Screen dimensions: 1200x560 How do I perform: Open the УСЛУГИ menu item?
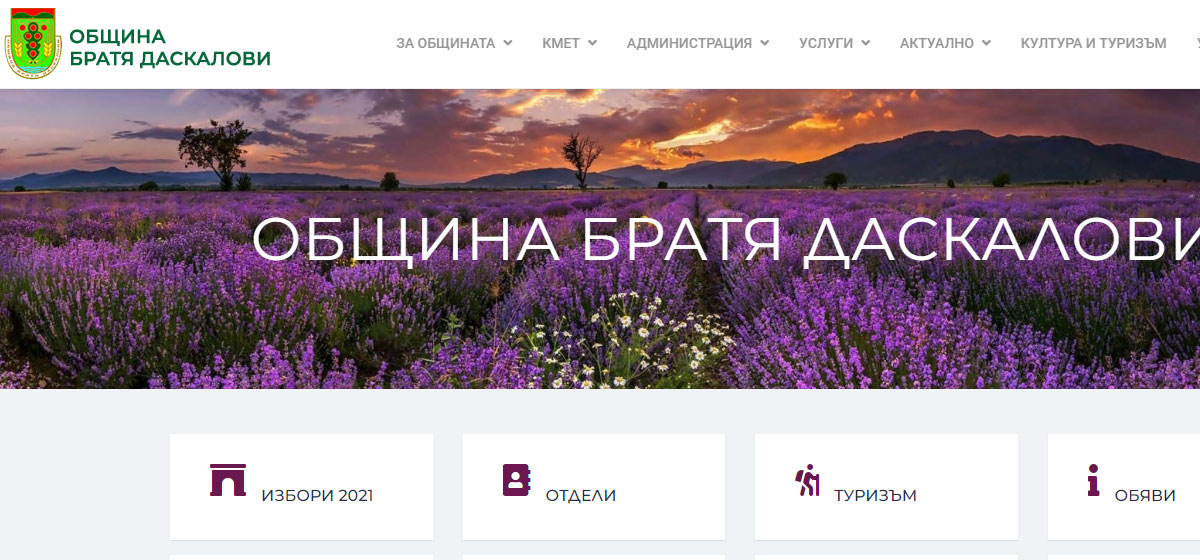click(835, 43)
